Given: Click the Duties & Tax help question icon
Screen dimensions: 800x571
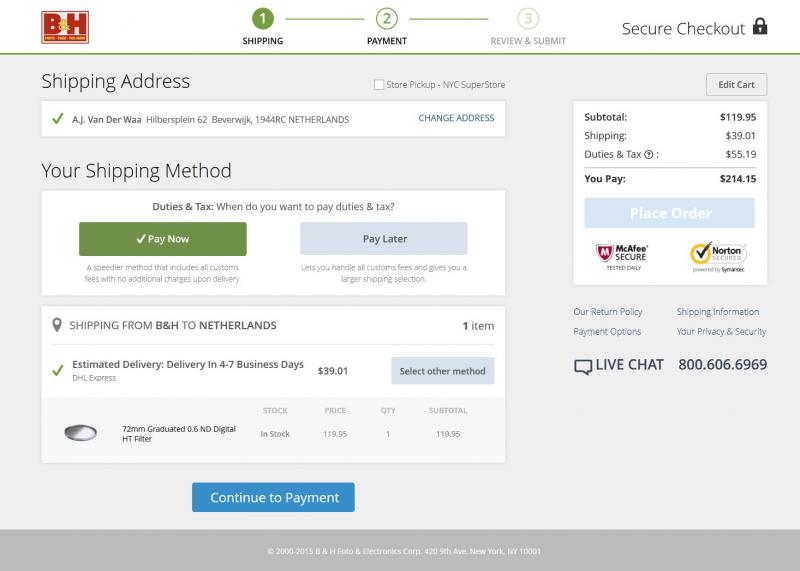Looking at the screenshot, I should 648,155.
